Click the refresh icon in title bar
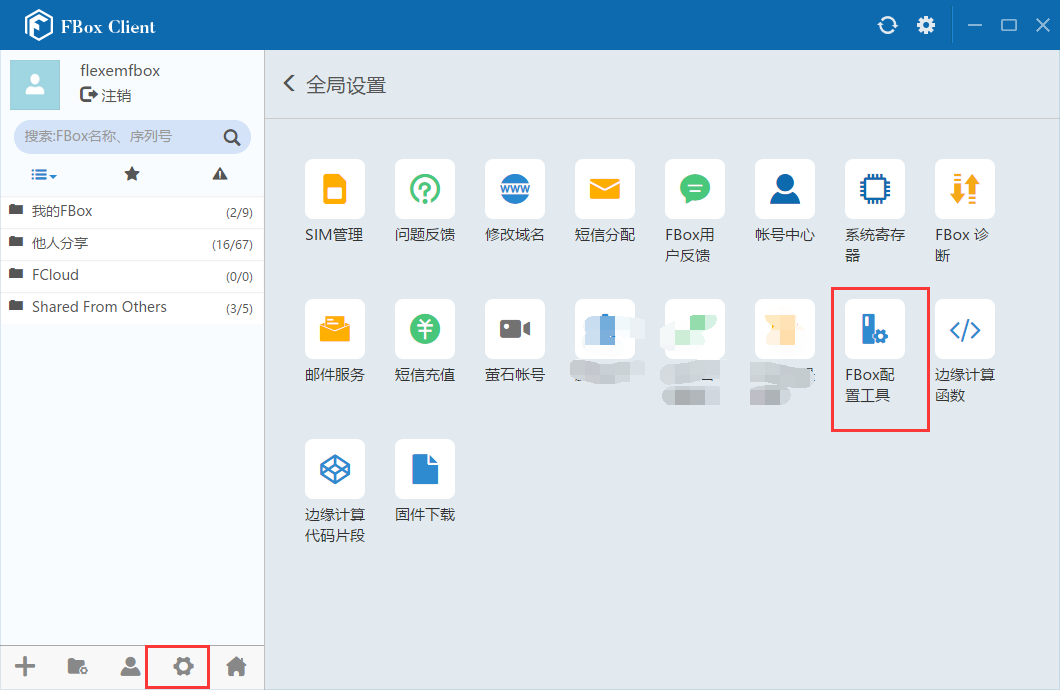 click(x=888, y=26)
